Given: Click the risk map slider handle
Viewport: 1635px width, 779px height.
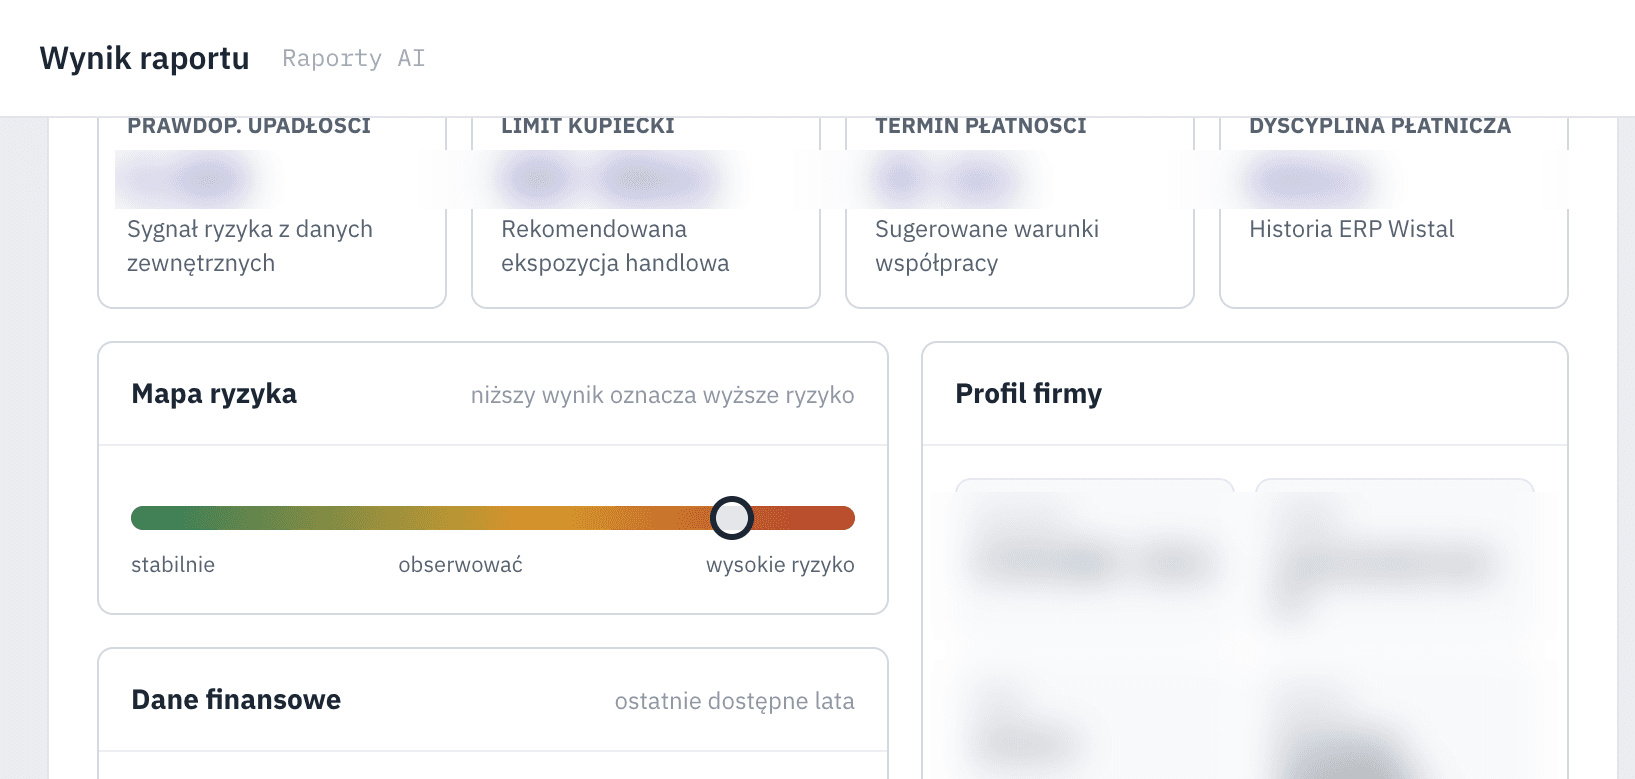Looking at the screenshot, I should click(x=732, y=518).
